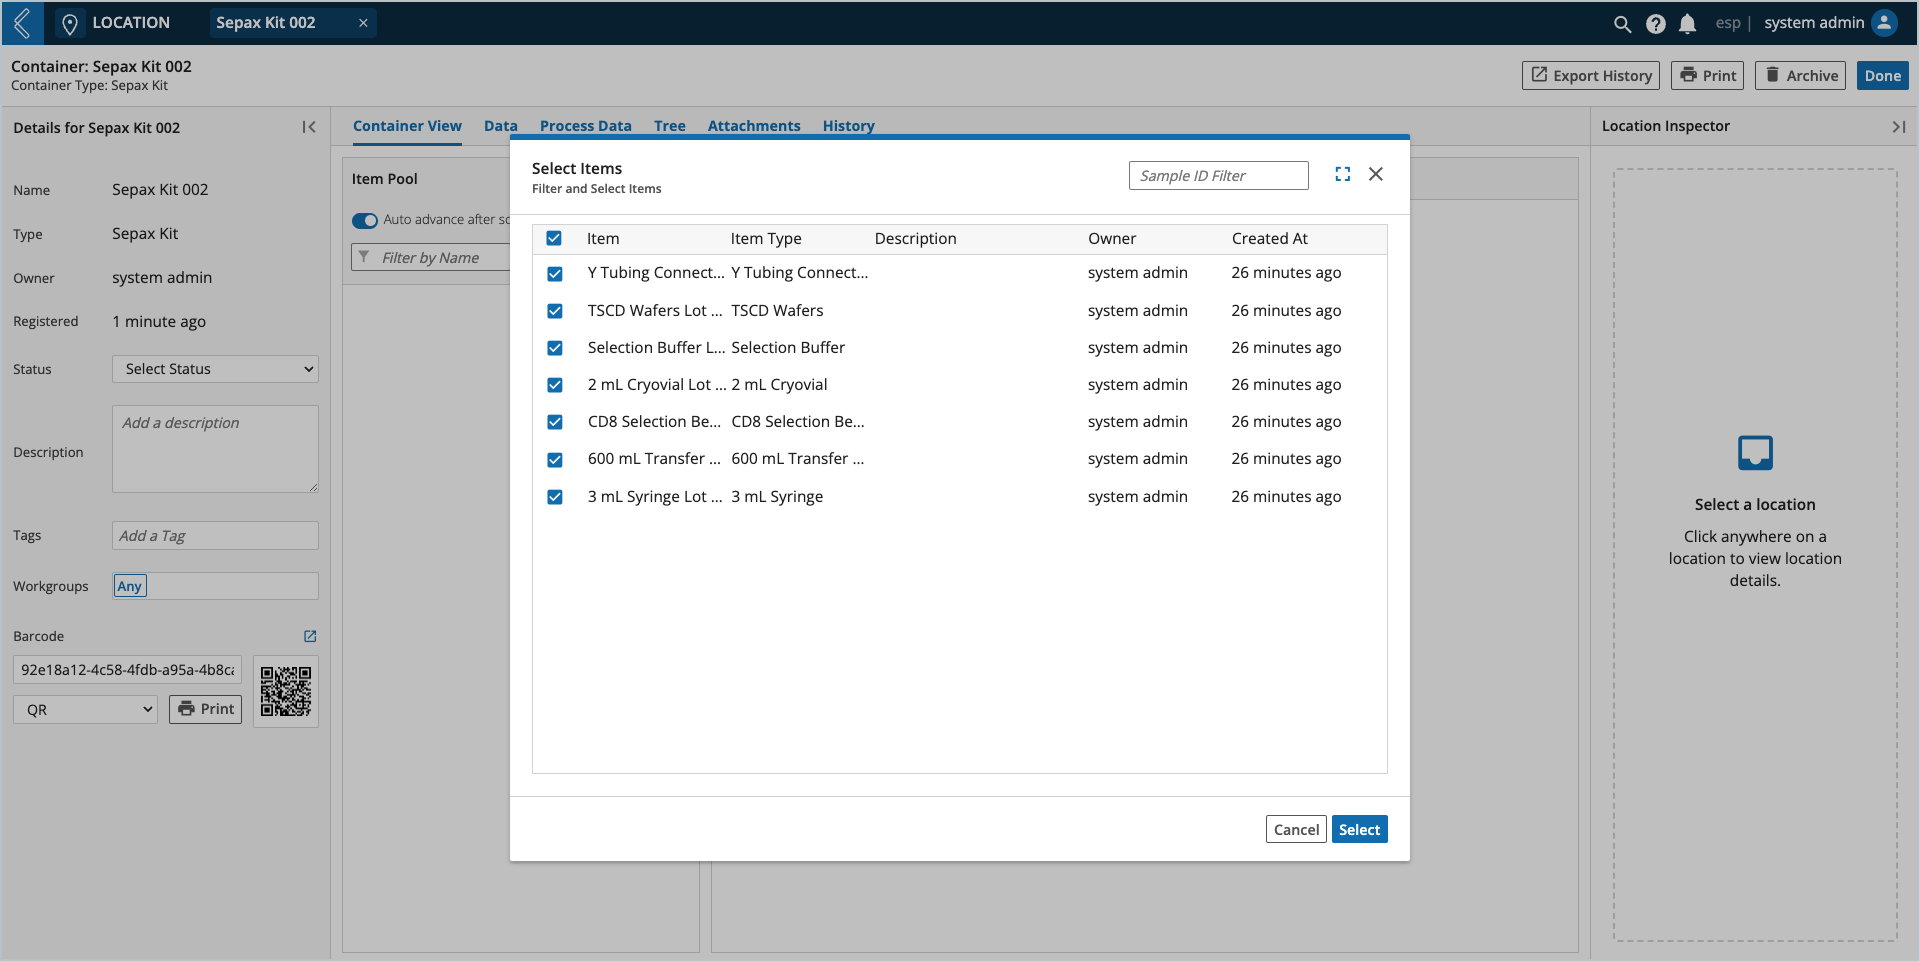Sort by the Item Type column header
1919x961 pixels.
click(x=766, y=238)
